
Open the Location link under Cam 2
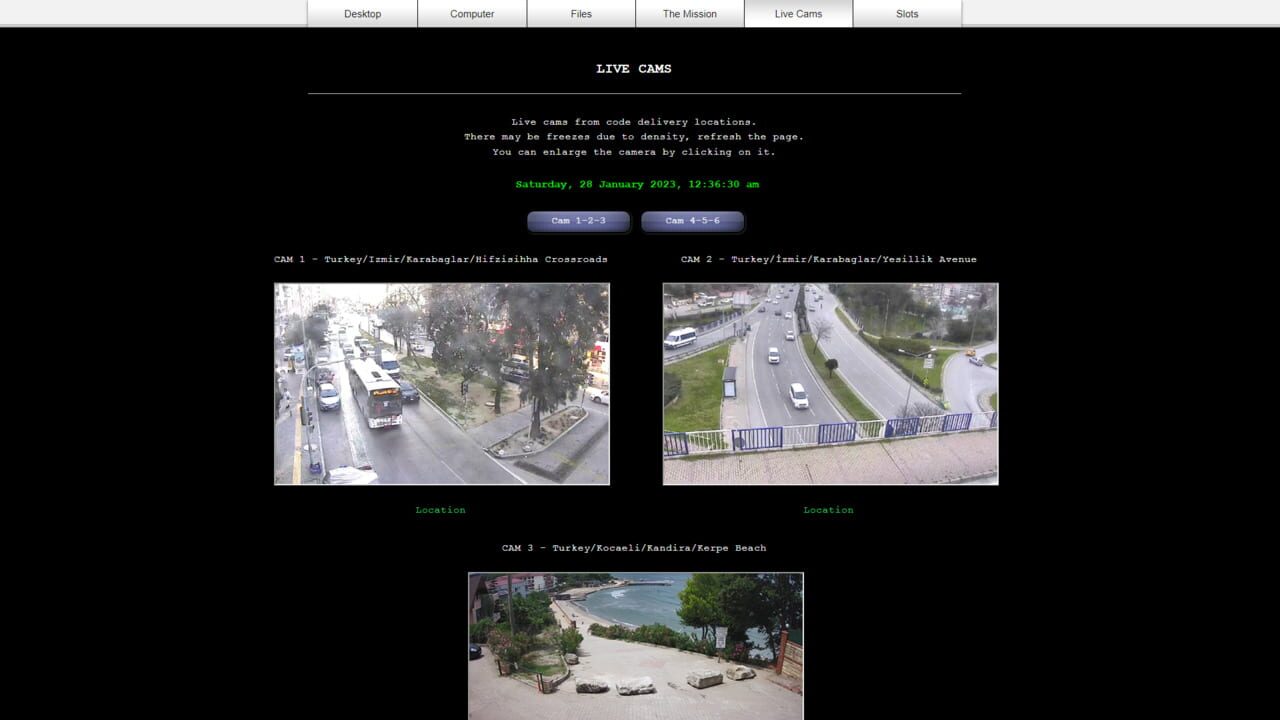tap(828, 509)
